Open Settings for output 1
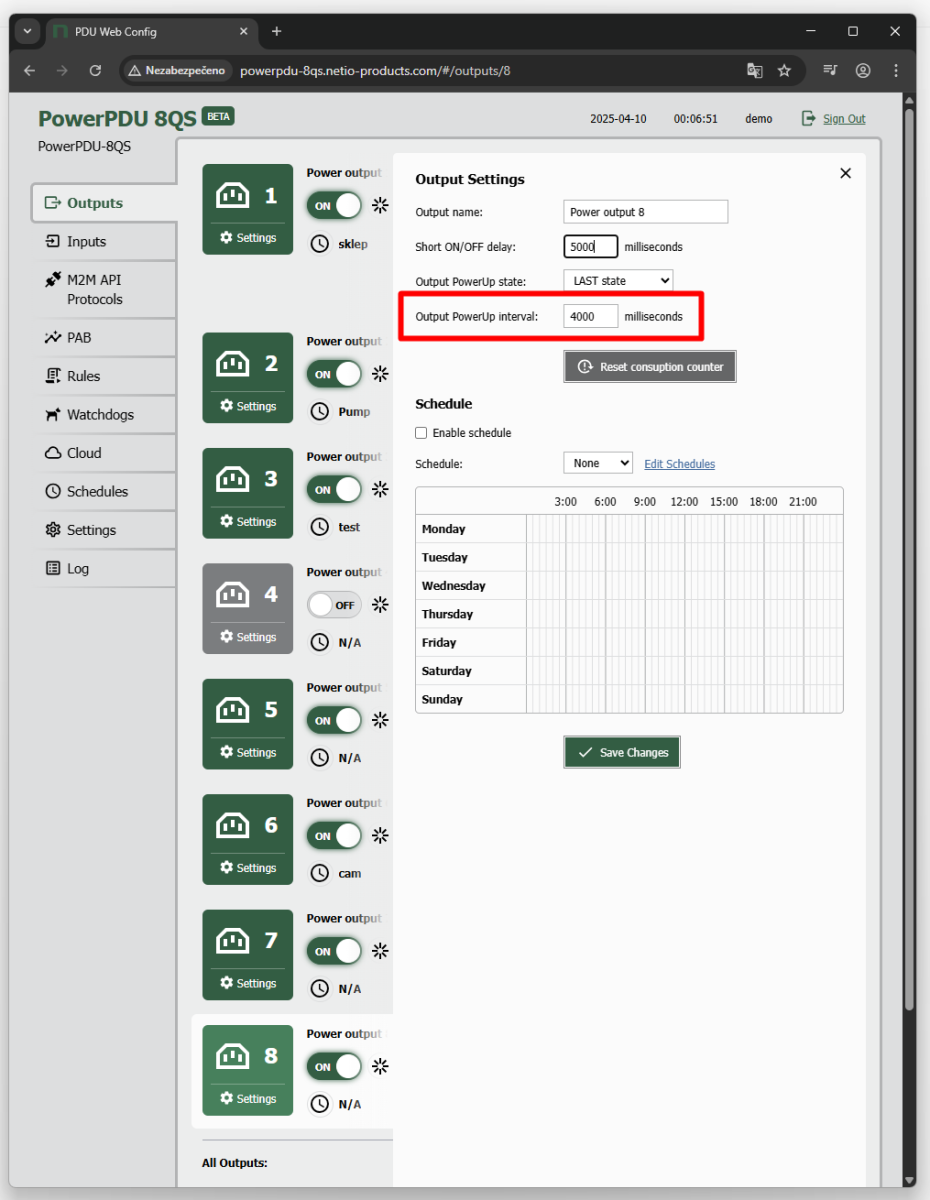Screen dimensions: 930x1200 tap(248, 238)
